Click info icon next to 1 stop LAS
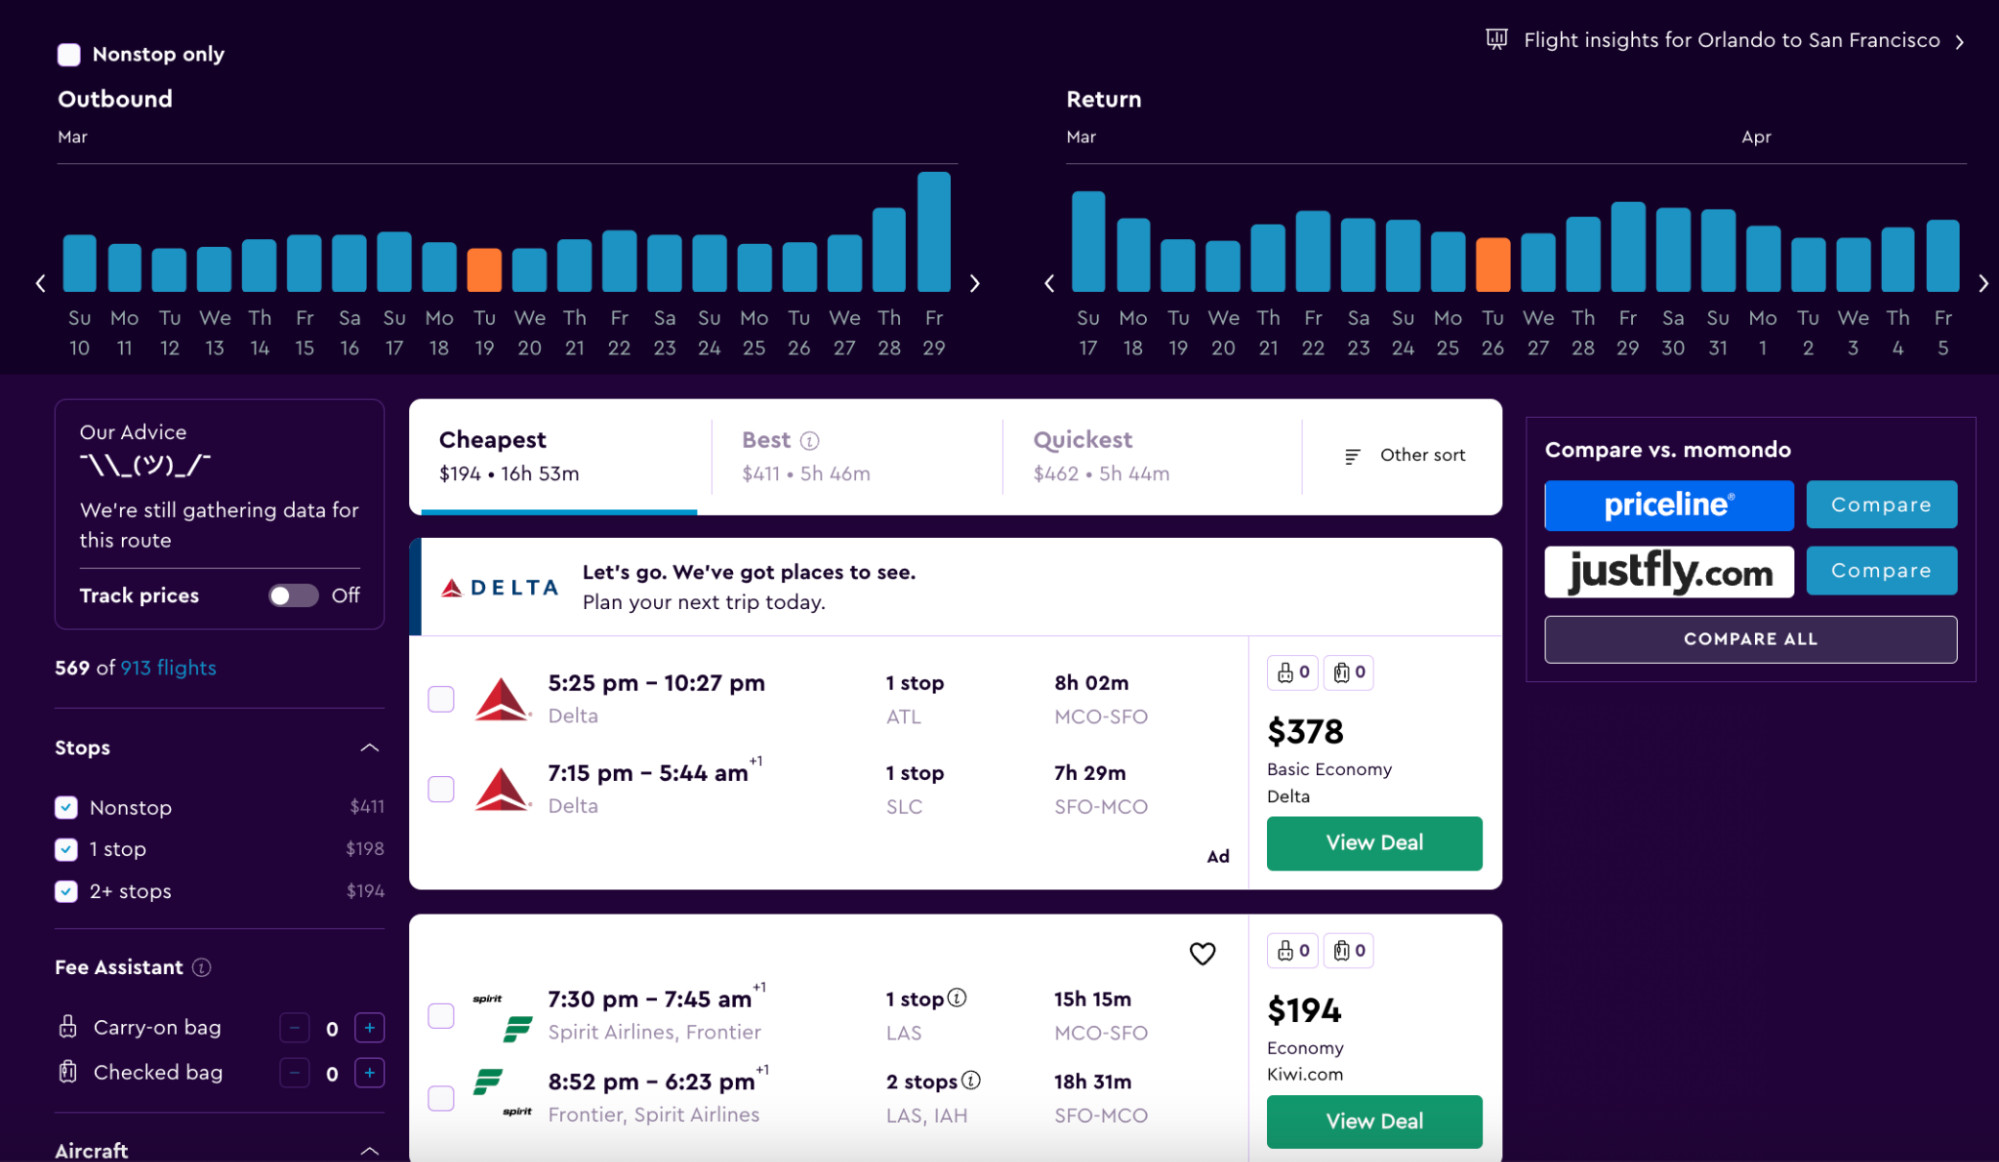 click(x=957, y=998)
